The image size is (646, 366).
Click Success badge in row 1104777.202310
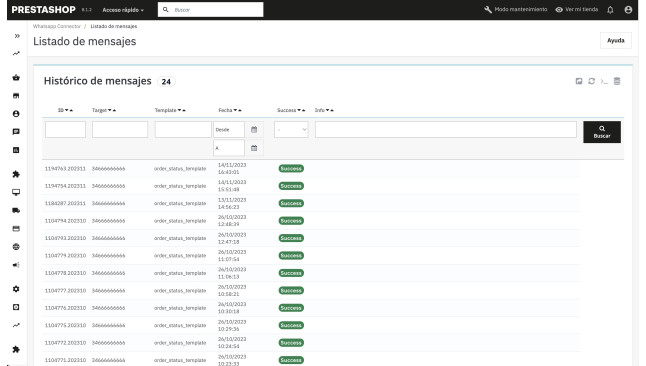[291, 291]
